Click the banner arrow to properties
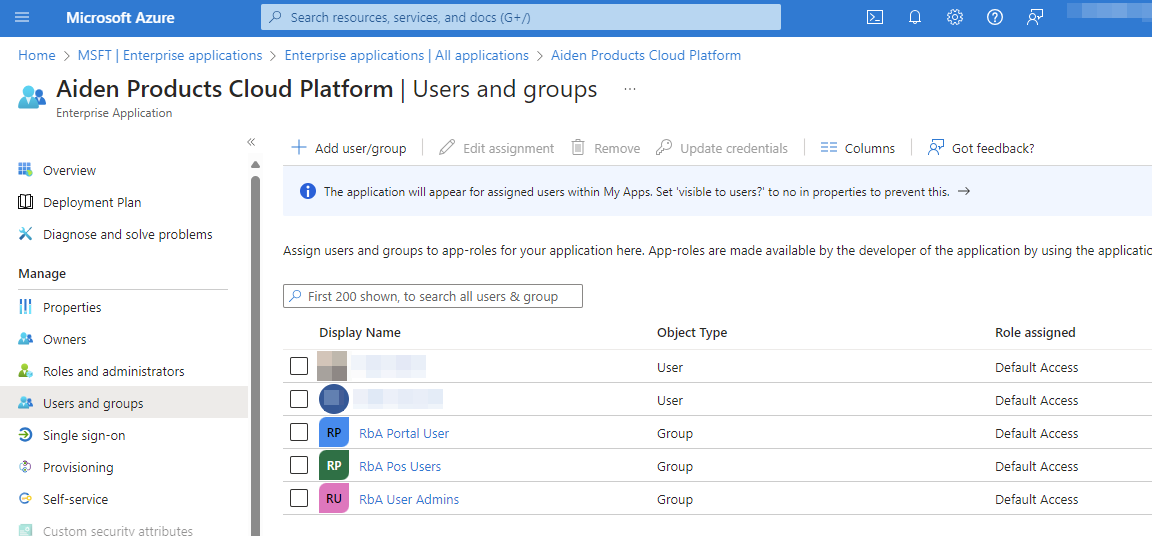1152x536 pixels. tap(965, 191)
